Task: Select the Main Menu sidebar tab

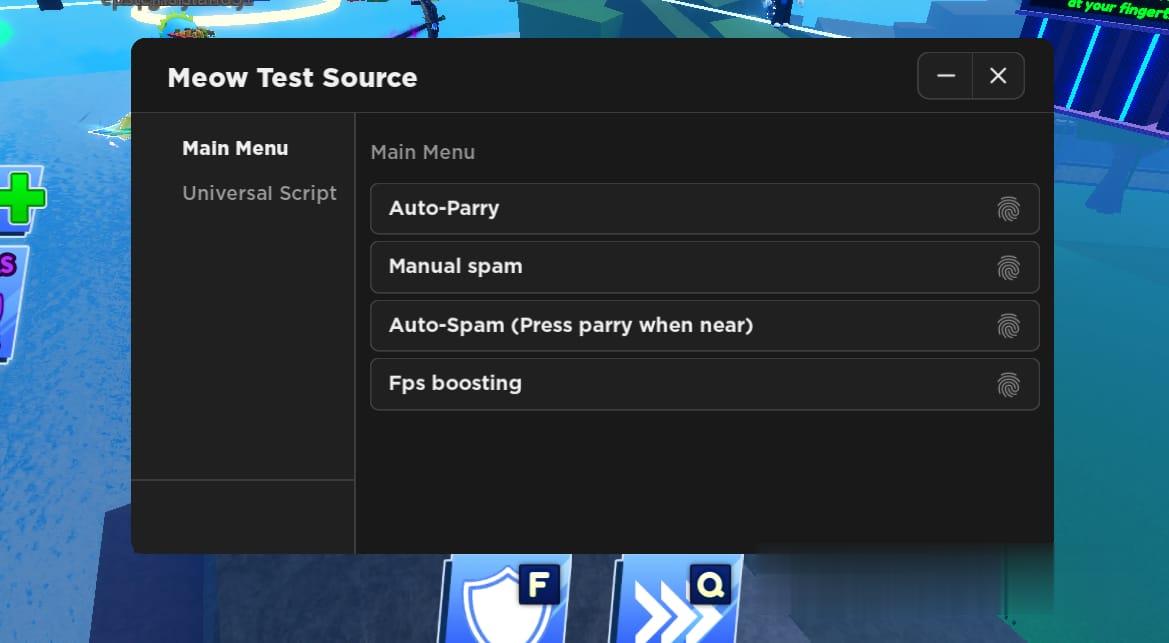Action: 235,149
